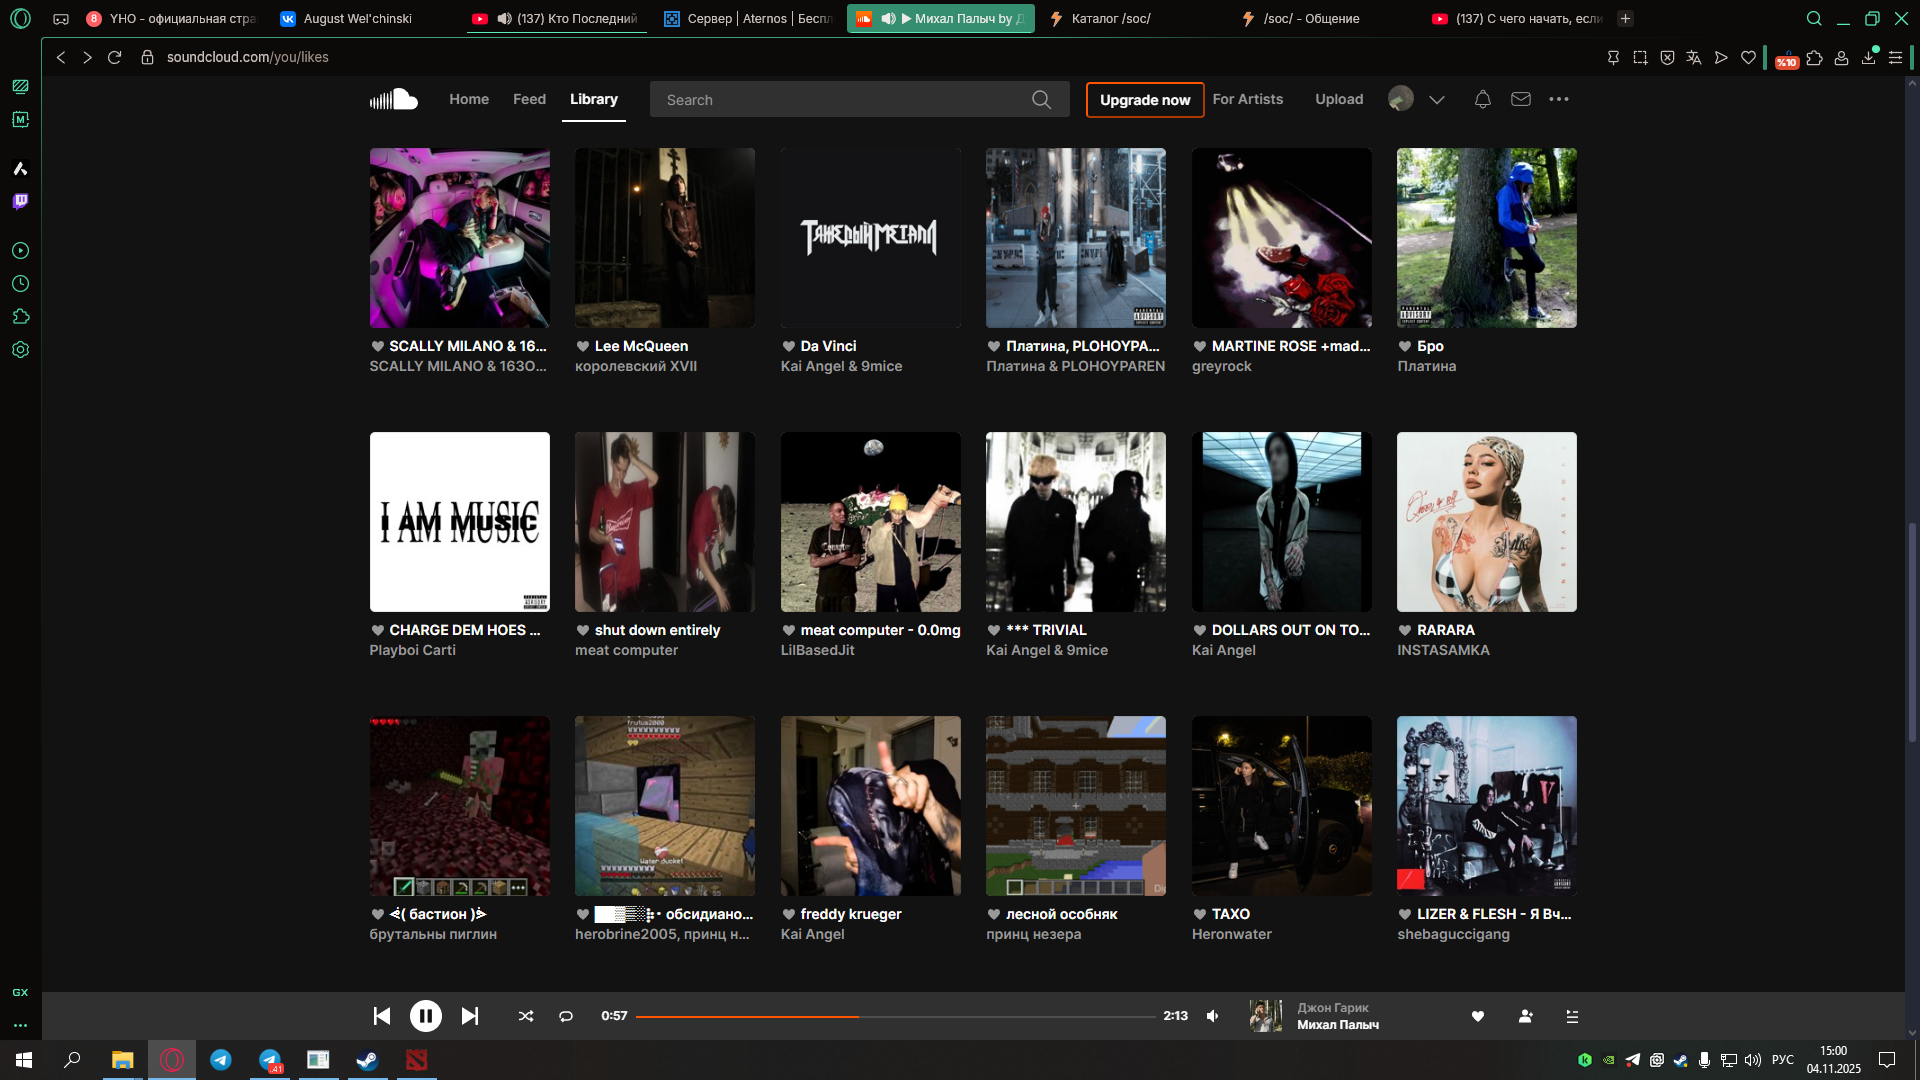The width and height of the screenshot is (1920, 1080).
Task: Go to previous track in player
Action: tap(382, 1016)
